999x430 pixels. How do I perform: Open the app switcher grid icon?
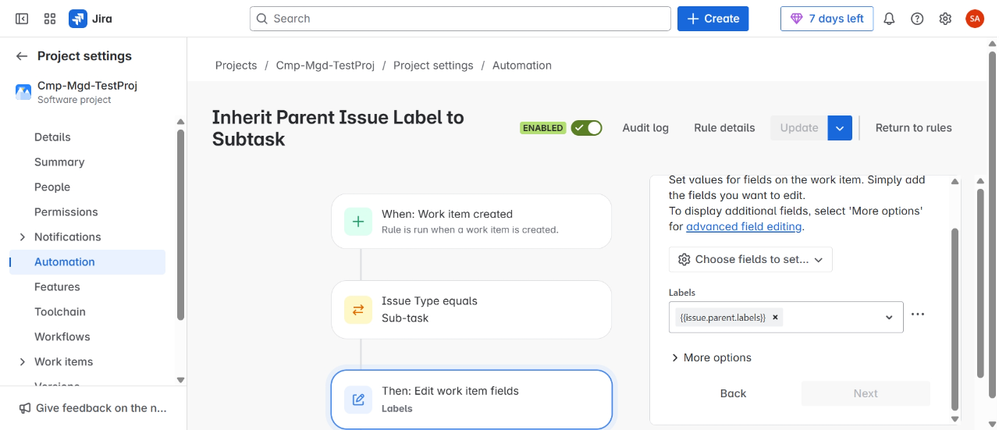point(50,19)
